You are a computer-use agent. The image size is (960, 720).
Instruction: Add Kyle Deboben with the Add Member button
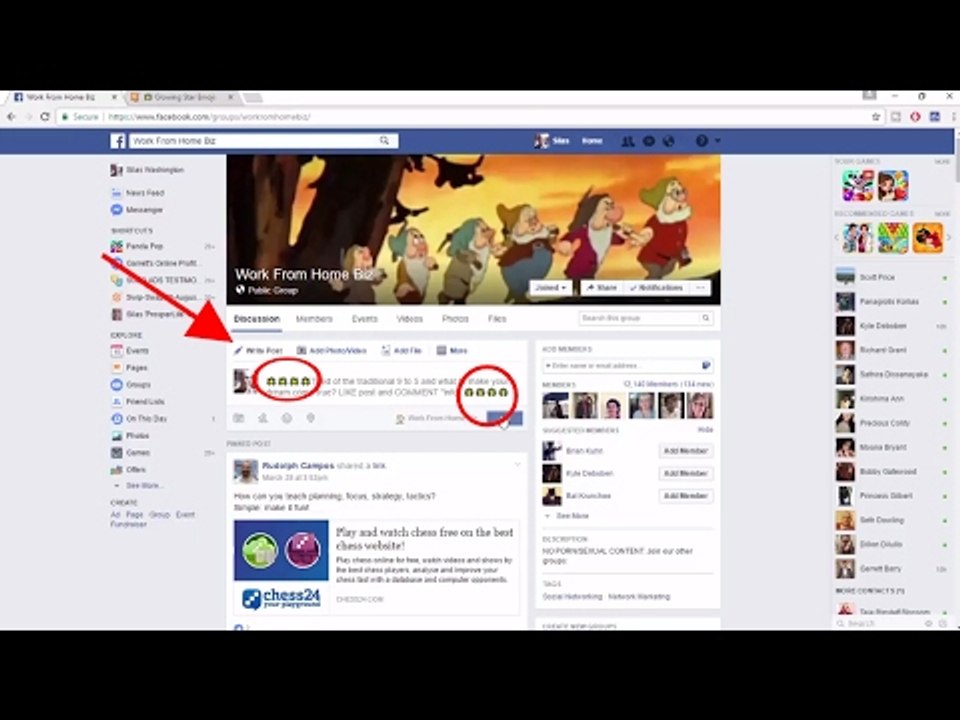click(686, 473)
